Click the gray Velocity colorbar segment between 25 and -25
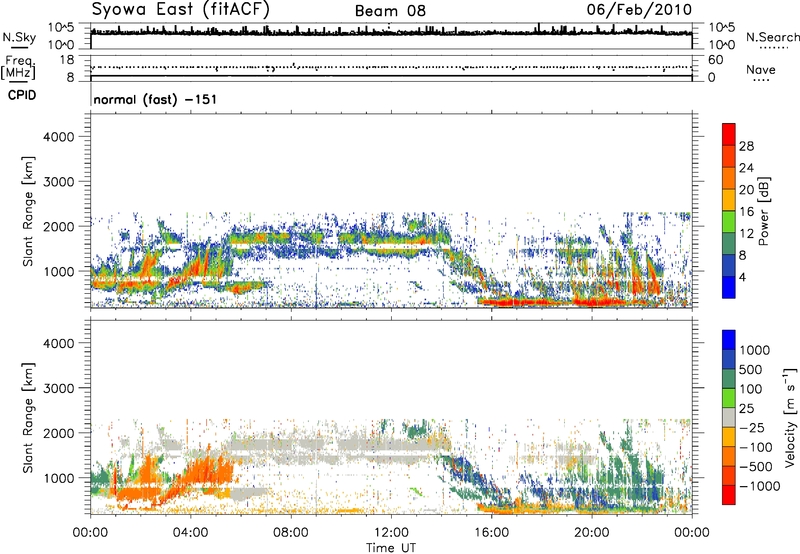The image size is (800, 554). click(729, 417)
